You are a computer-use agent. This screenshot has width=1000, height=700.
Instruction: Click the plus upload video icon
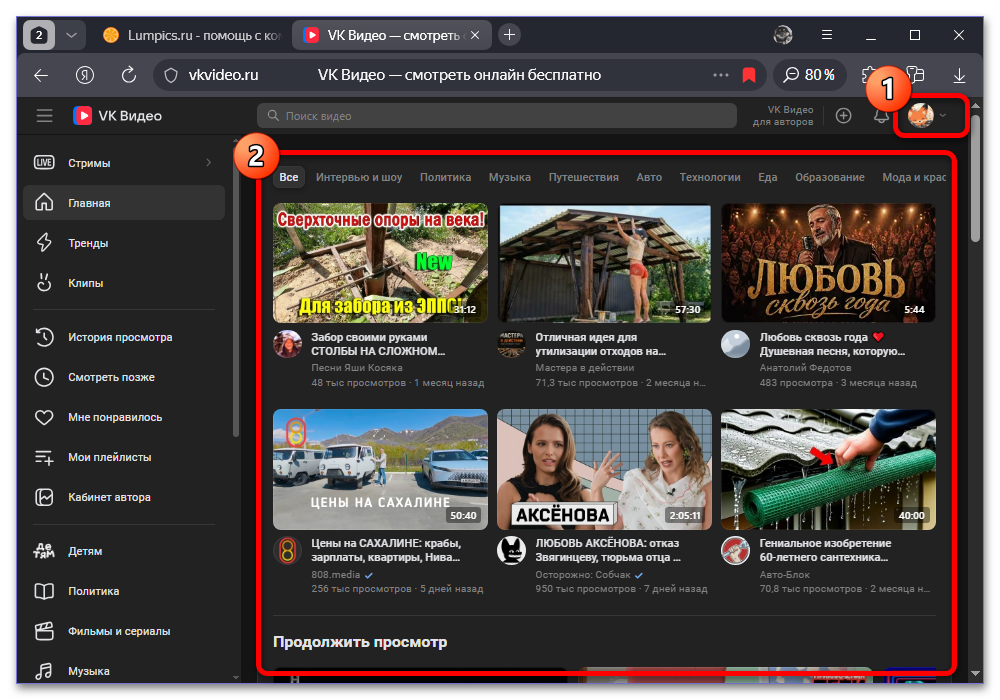[843, 116]
